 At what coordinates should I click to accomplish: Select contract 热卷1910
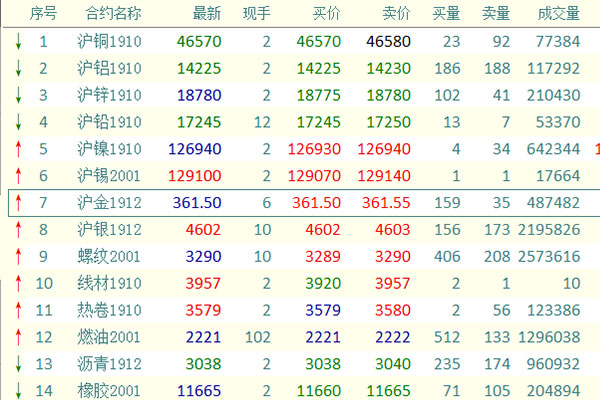(109, 310)
